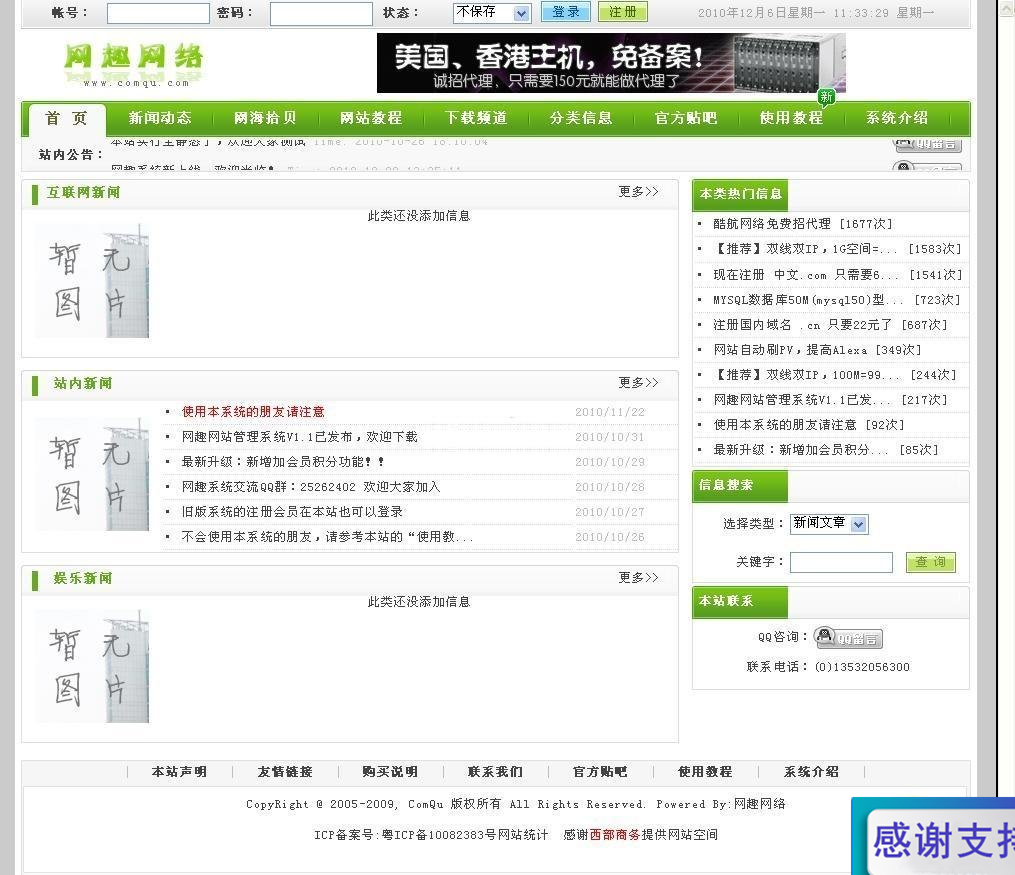Image resolution: width=1015 pixels, height=875 pixels.
Task: Open the 状态 dropdown showing 不保存
Action: click(492, 13)
